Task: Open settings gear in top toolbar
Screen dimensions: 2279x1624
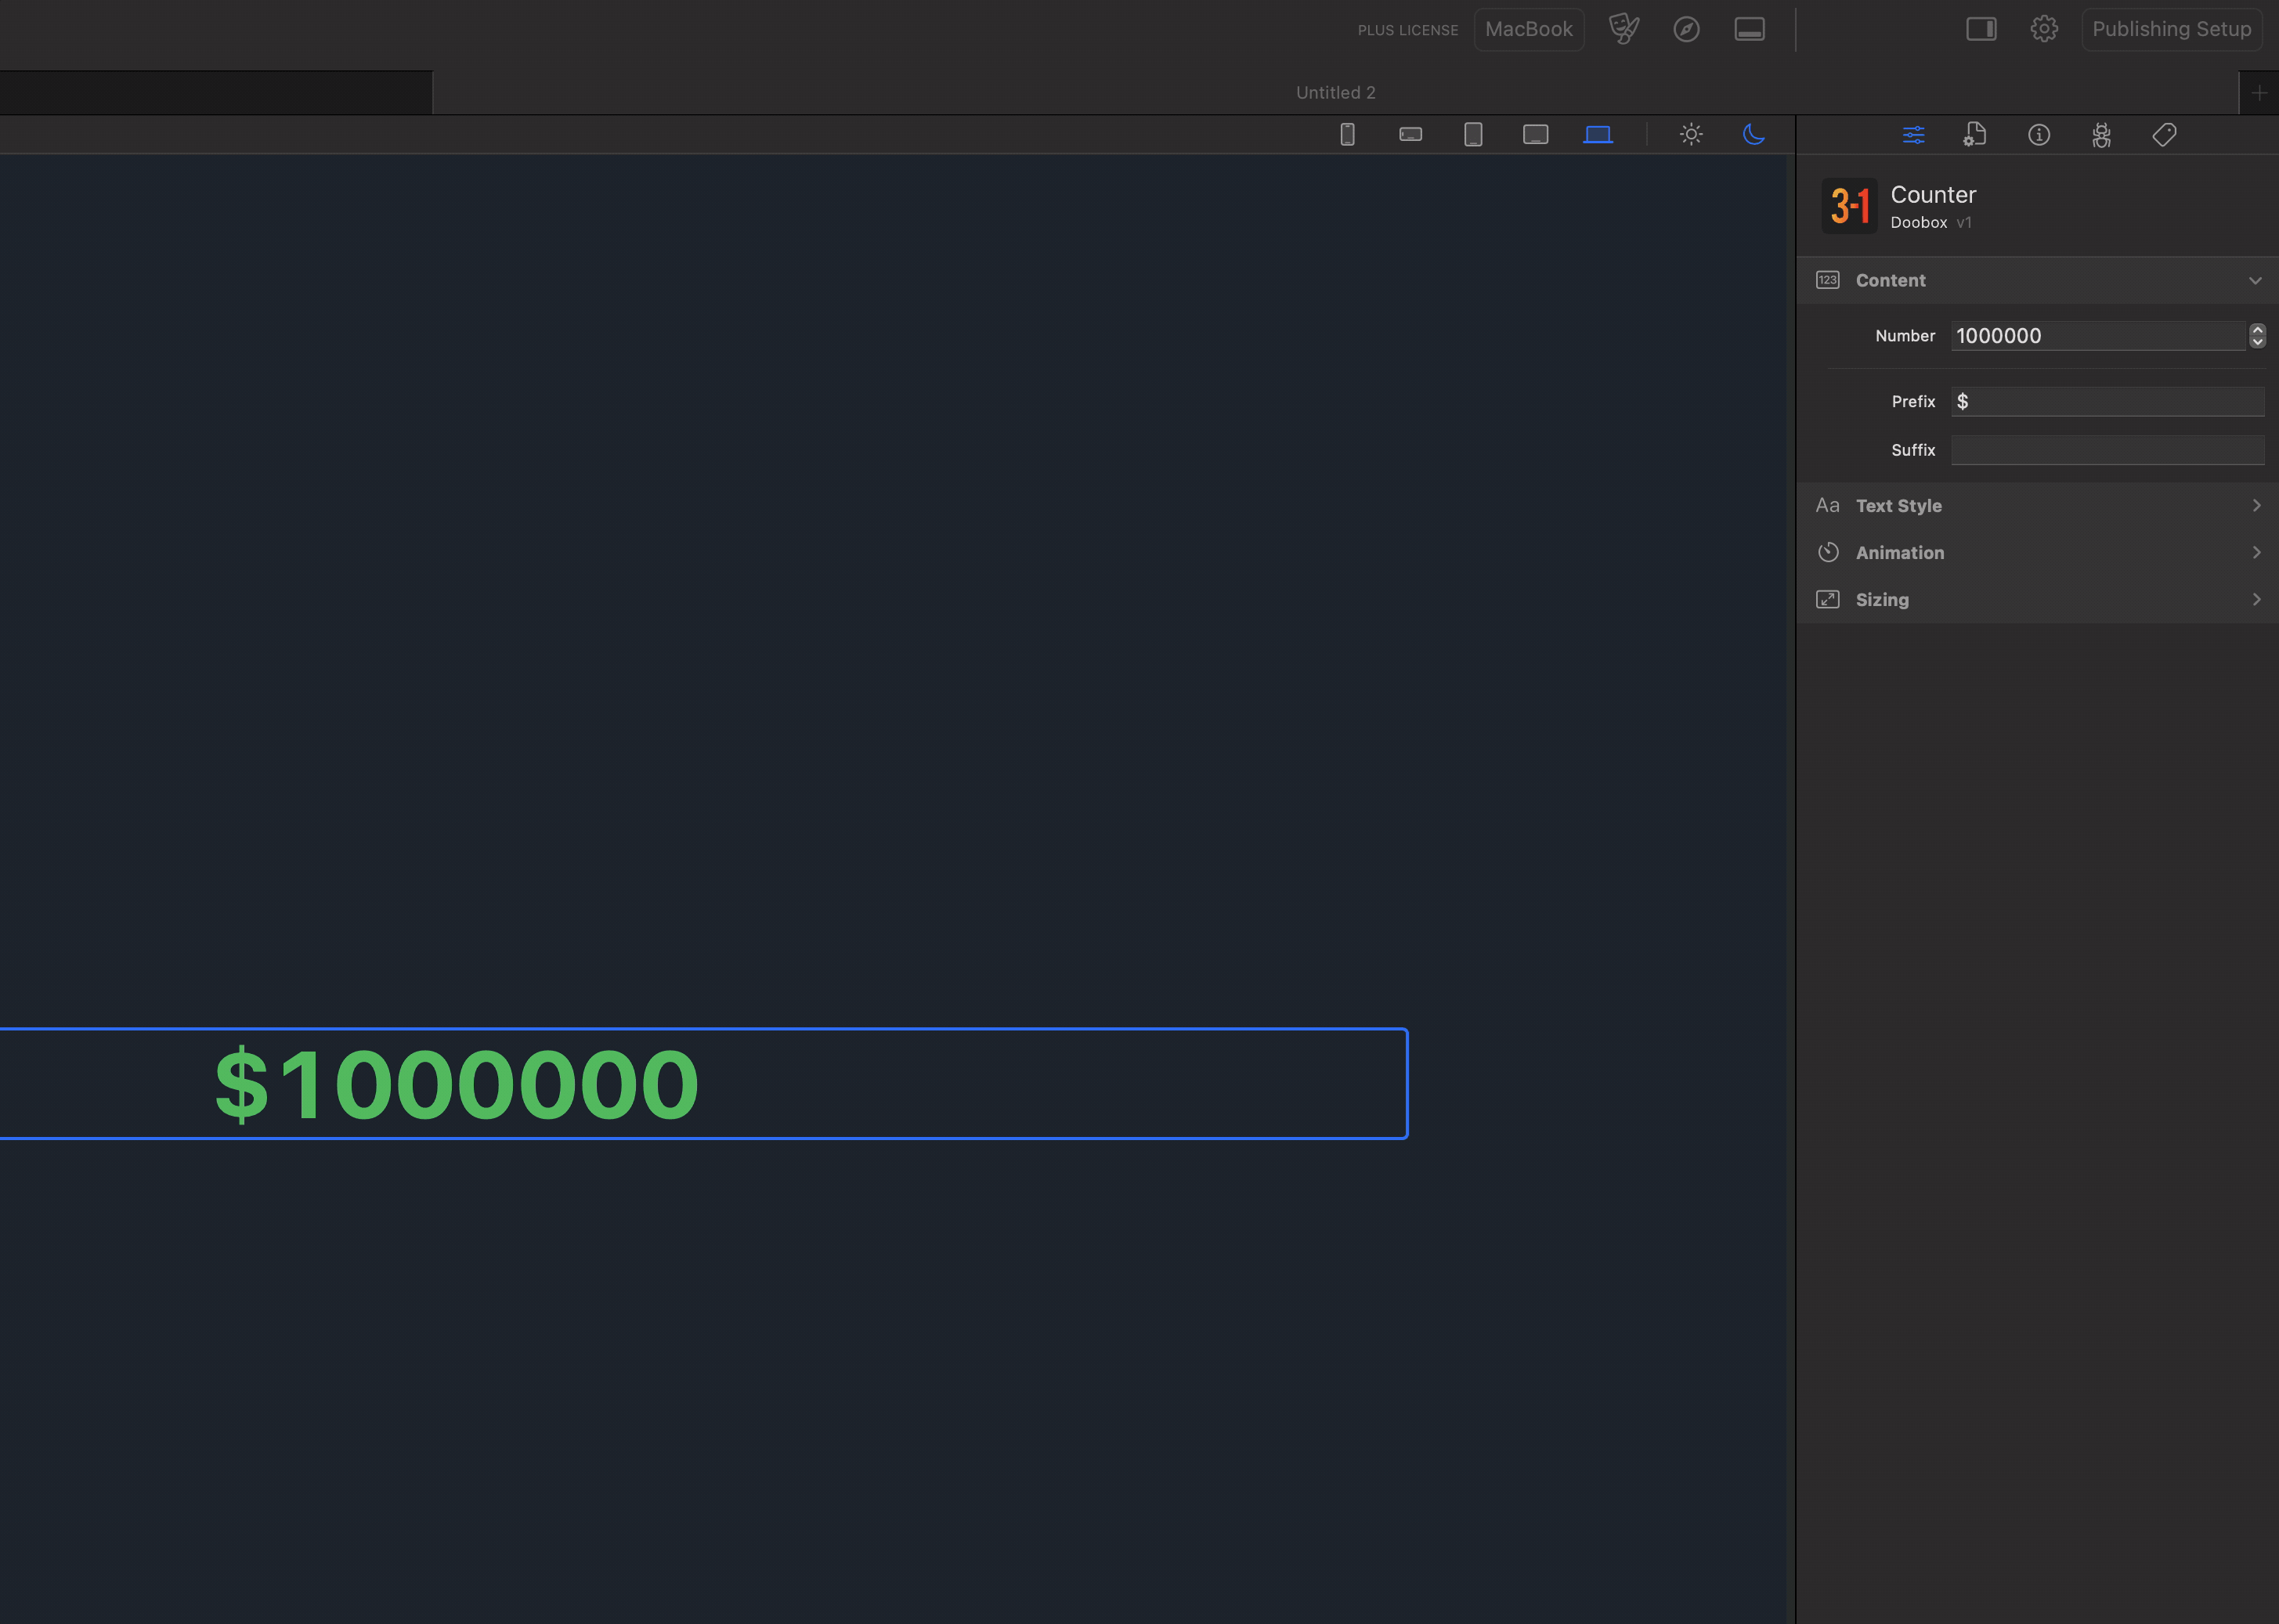Action: point(2043,29)
